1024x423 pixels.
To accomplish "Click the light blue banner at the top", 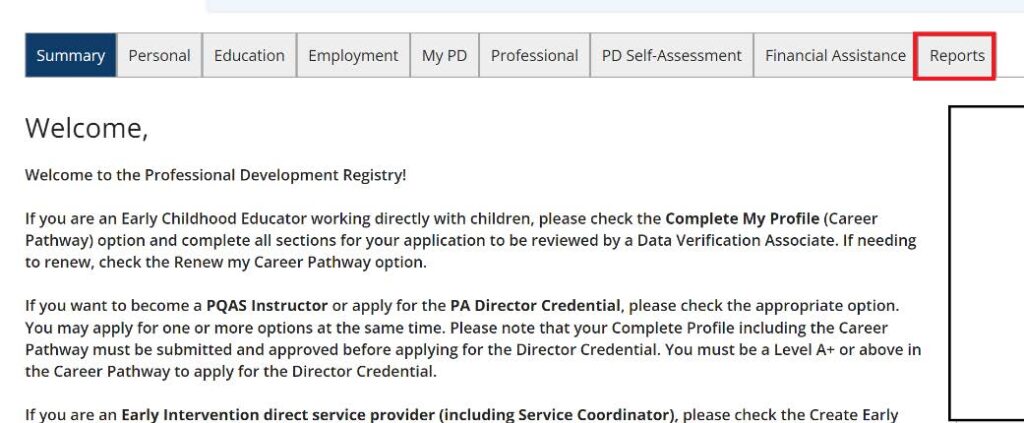I will [x=615, y=6].
